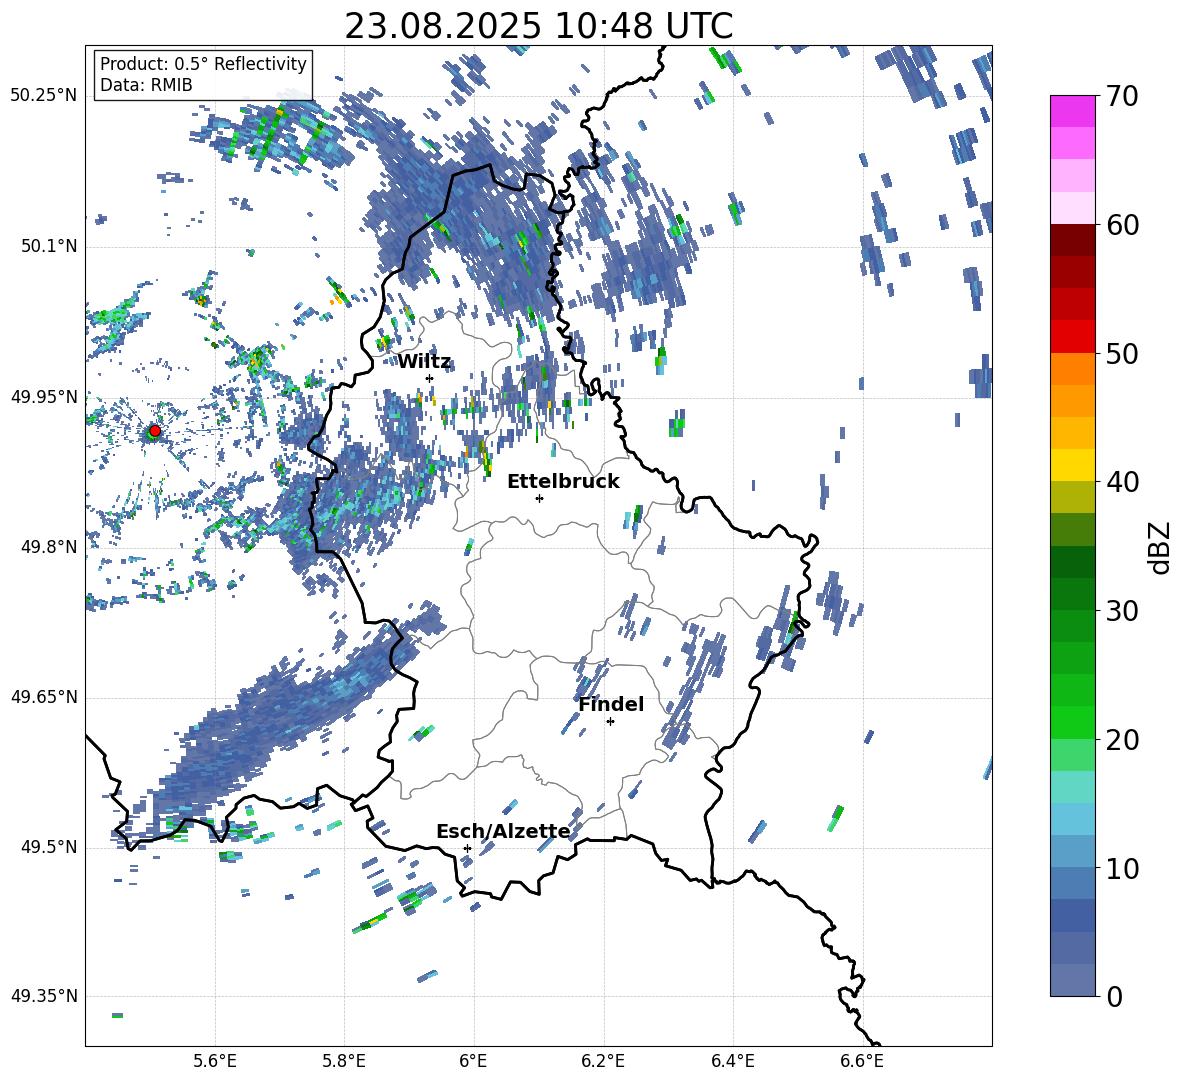This screenshot has height=1081, width=1184.
Task: Click the turquoise colorbar segment below 20
Action: tap(1073, 787)
